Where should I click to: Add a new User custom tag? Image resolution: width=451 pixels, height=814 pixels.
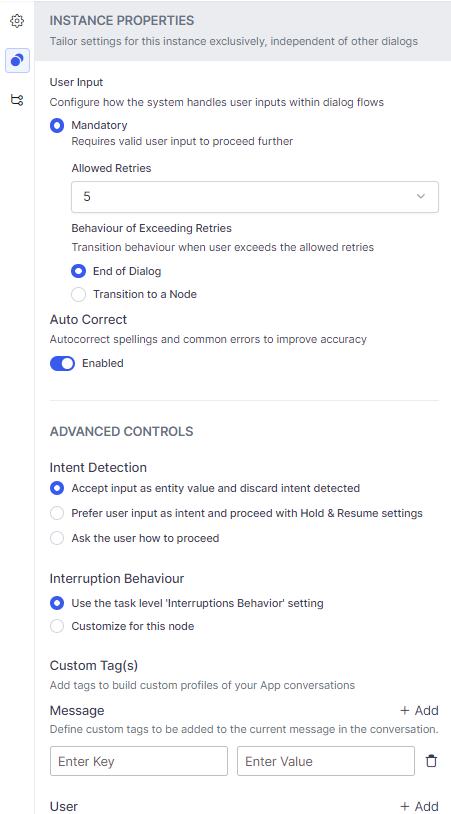pyautogui.click(x=419, y=806)
